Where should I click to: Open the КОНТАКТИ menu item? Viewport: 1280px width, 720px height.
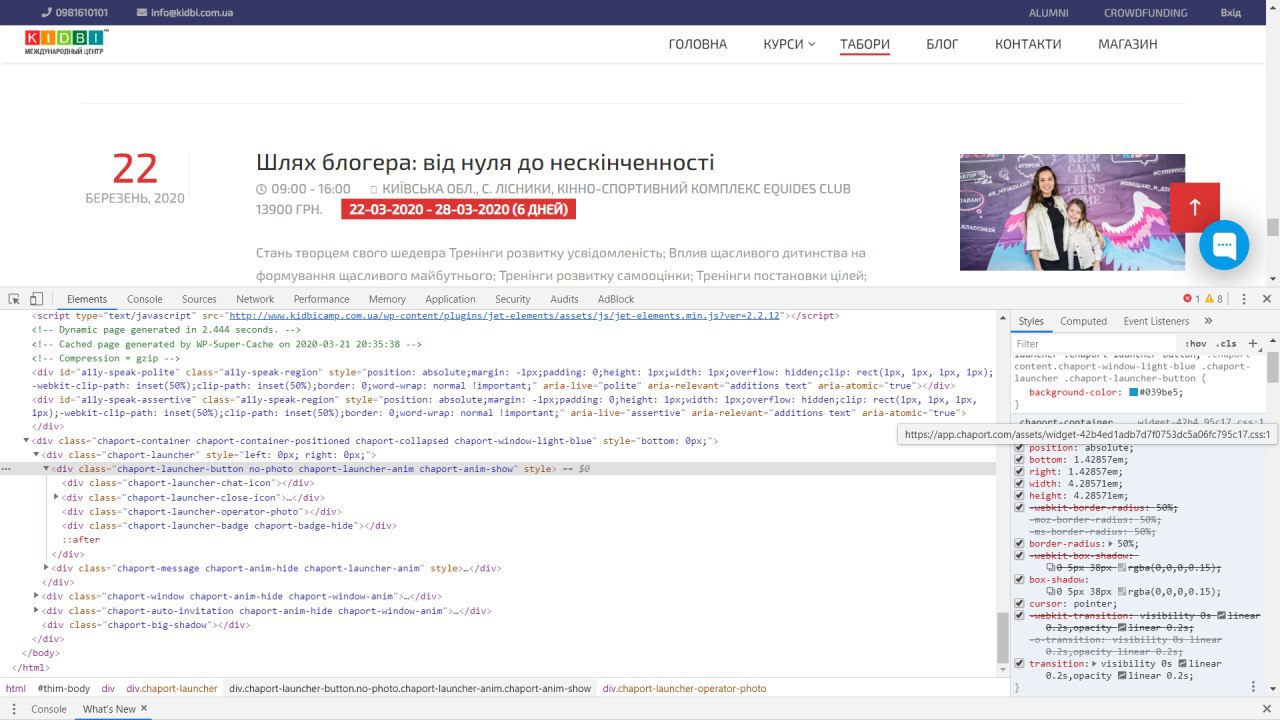coord(1028,44)
